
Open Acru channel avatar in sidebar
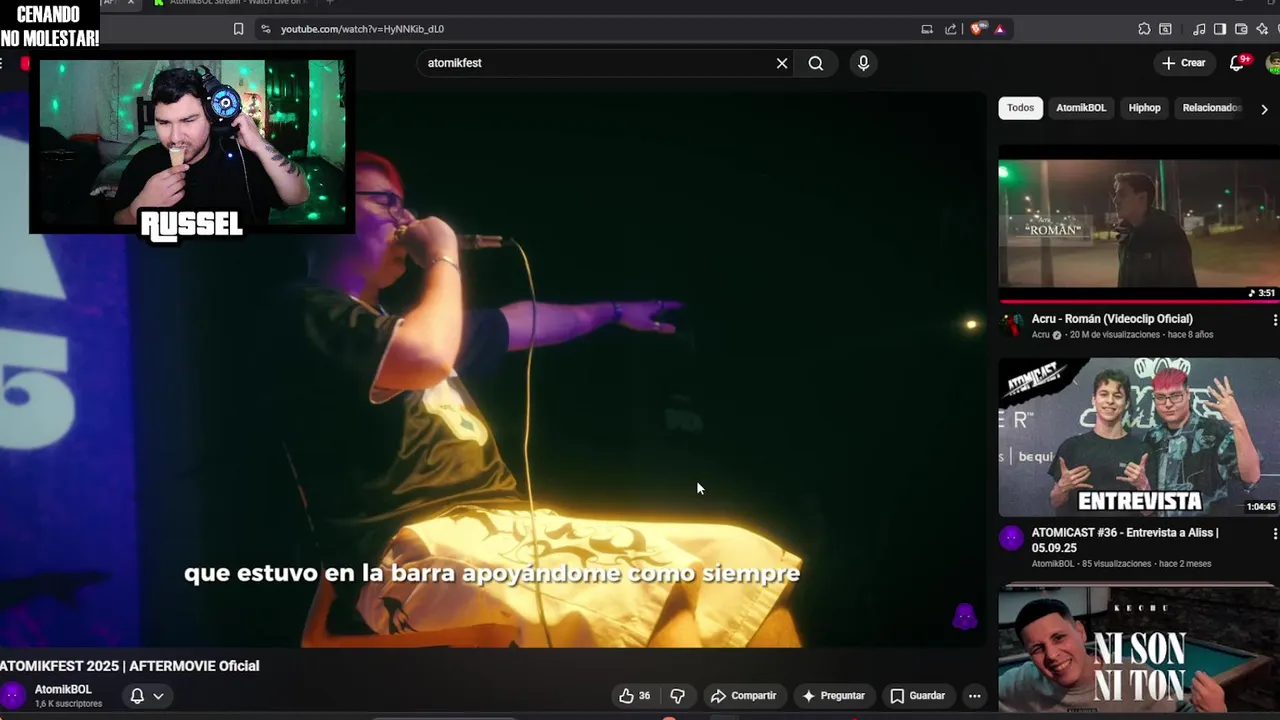point(1011,325)
